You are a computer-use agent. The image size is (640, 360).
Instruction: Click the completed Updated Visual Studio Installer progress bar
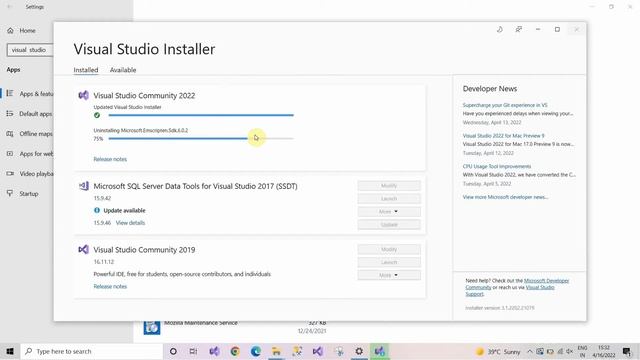point(201,115)
